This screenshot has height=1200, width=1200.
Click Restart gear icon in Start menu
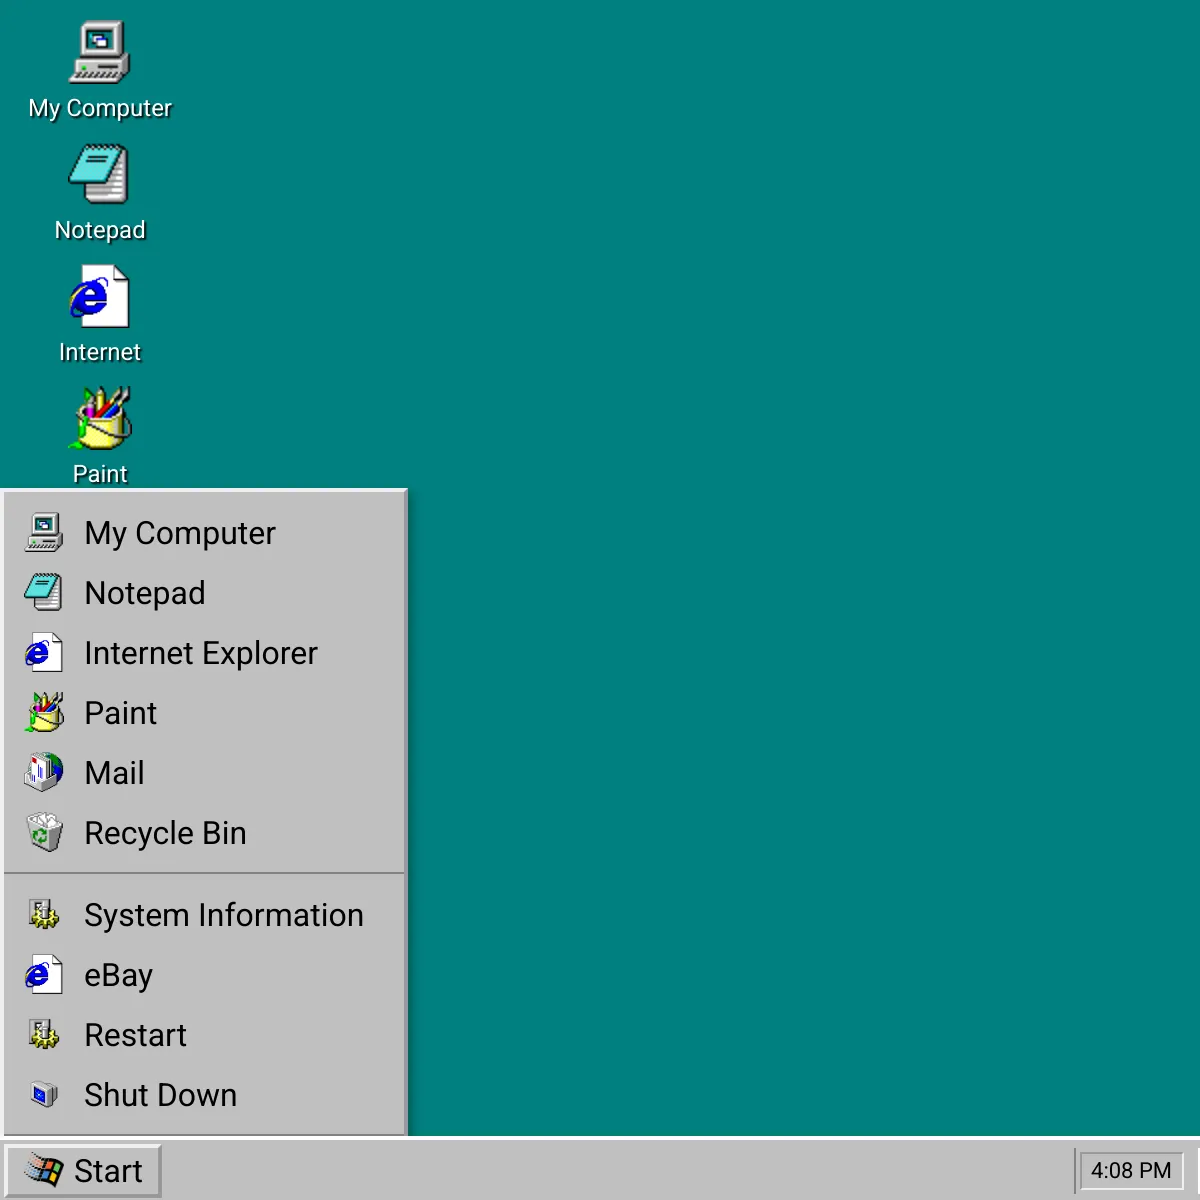tap(44, 1035)
